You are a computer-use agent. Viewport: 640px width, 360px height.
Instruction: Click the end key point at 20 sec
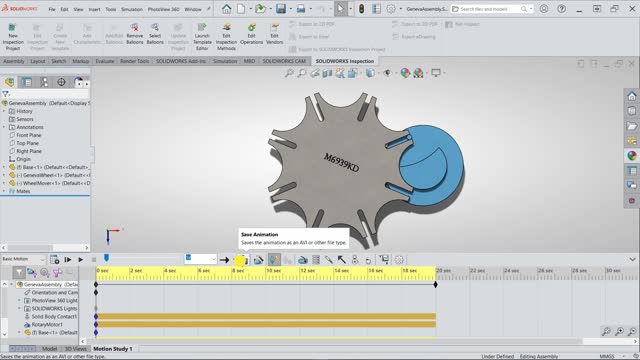coord(436,284)
